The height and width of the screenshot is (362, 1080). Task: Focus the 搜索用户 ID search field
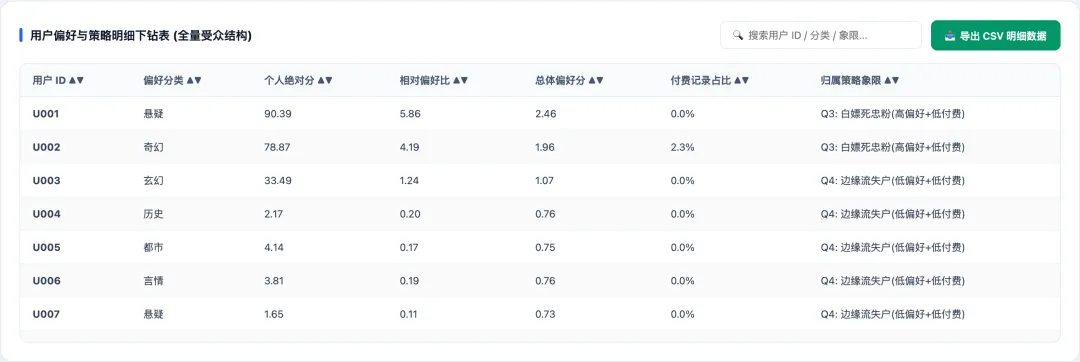[x=820, y=35]
